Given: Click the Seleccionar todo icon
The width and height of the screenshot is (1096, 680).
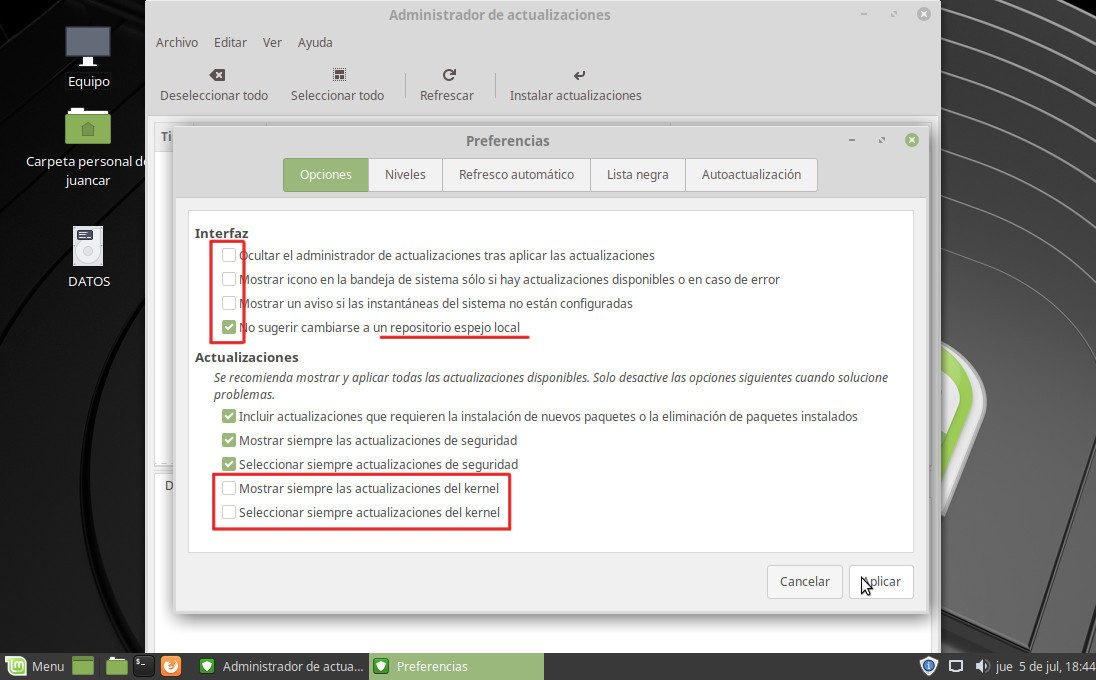Looking at the screenshot, I should tap(338, 76).
